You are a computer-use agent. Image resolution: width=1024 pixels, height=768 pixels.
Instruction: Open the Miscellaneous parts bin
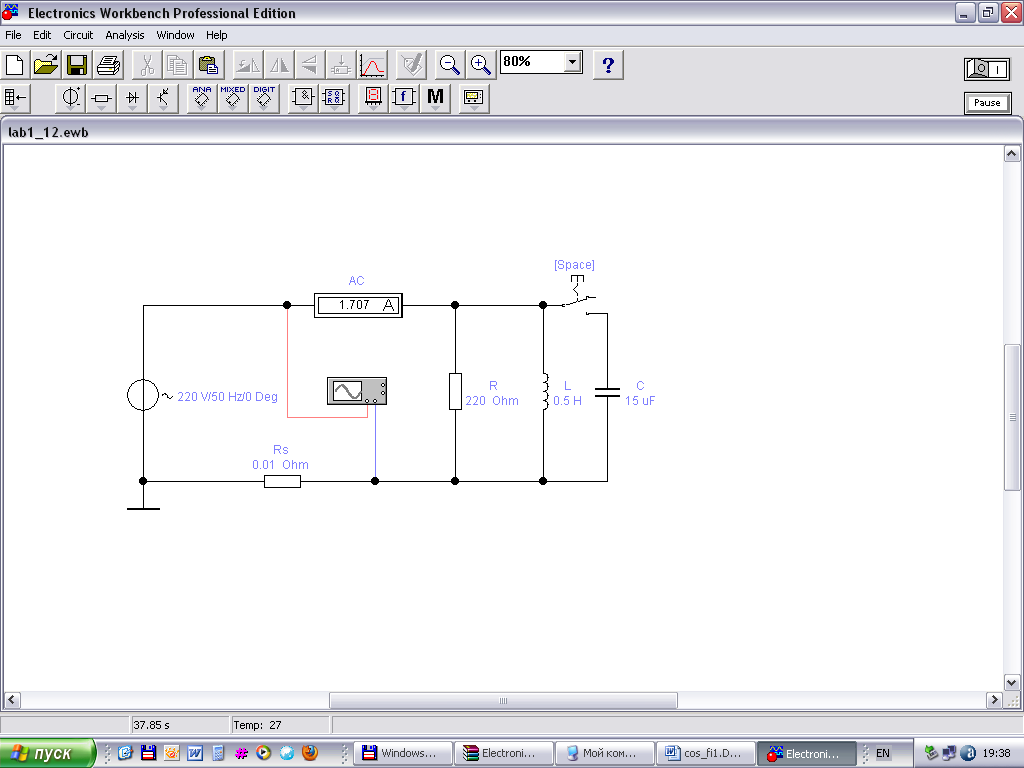pos(436,98)
